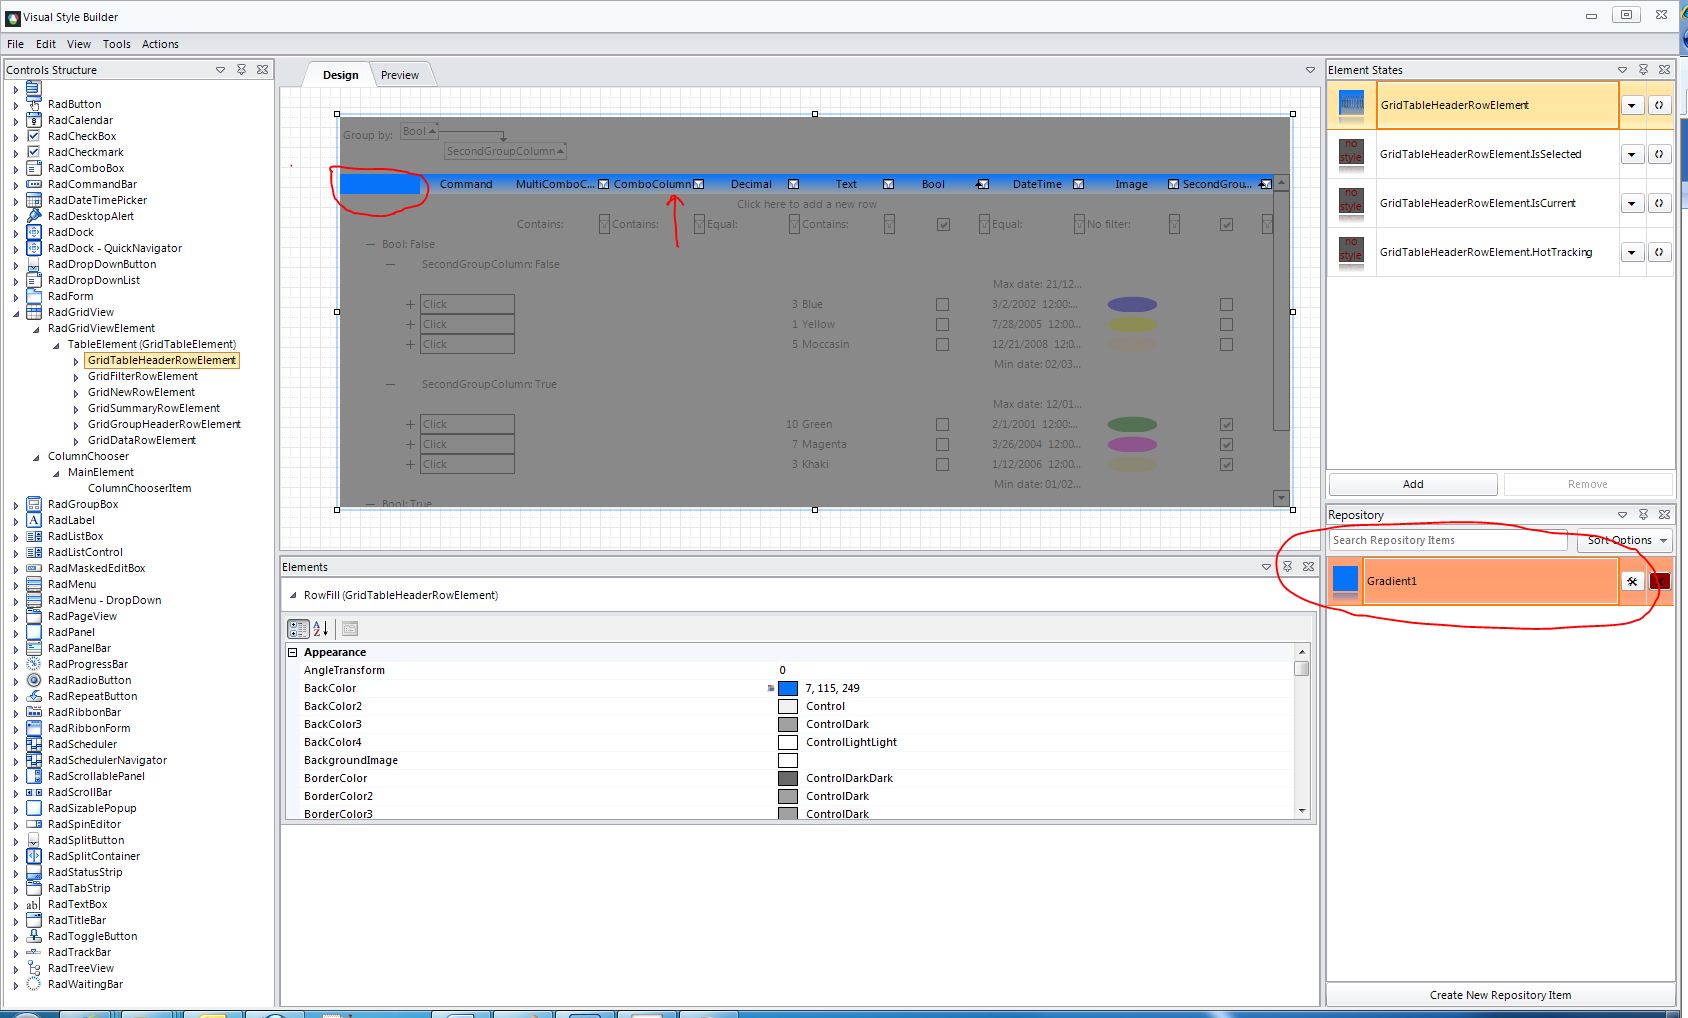
Task: Open dropdown for the GridTableHeaderRowElement.IsCurrent state
Action: coord(1632,203)
